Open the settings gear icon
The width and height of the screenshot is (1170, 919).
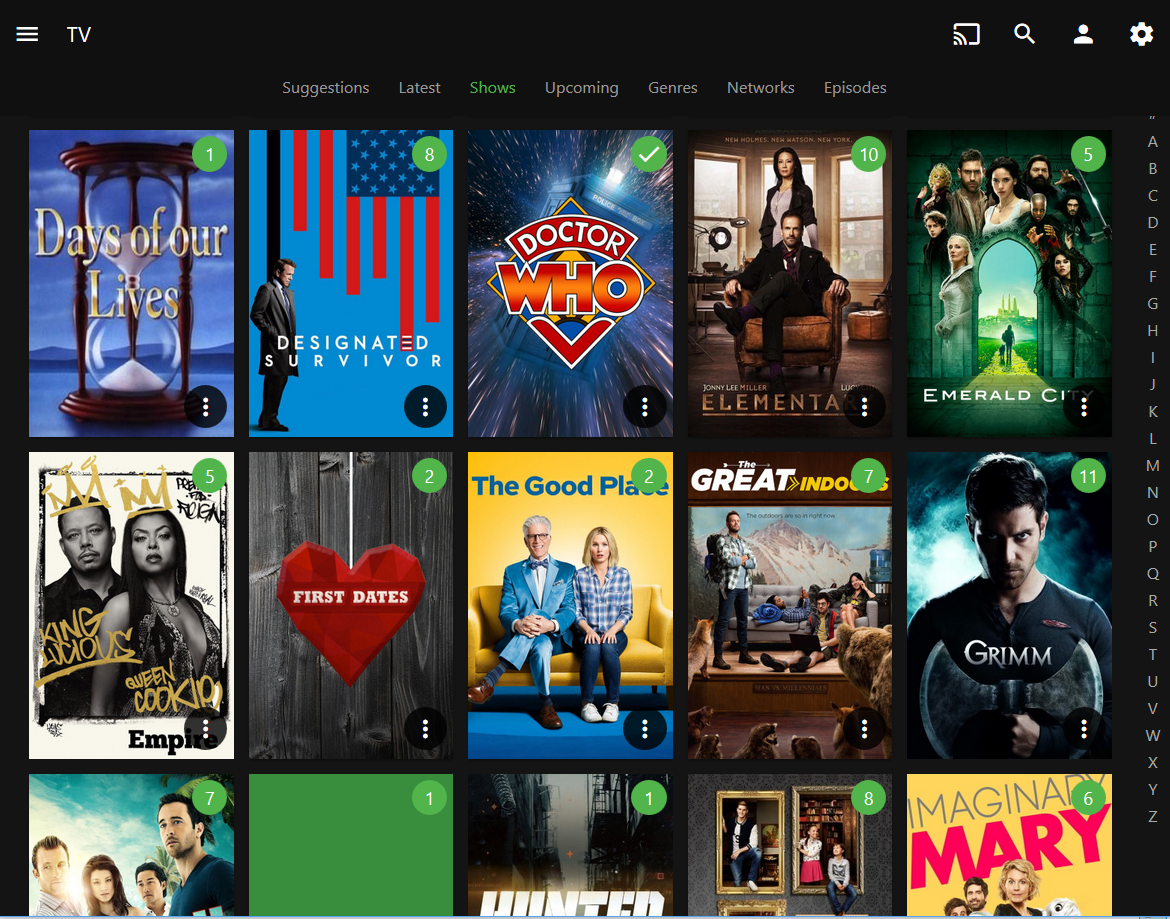point(1141,34)
